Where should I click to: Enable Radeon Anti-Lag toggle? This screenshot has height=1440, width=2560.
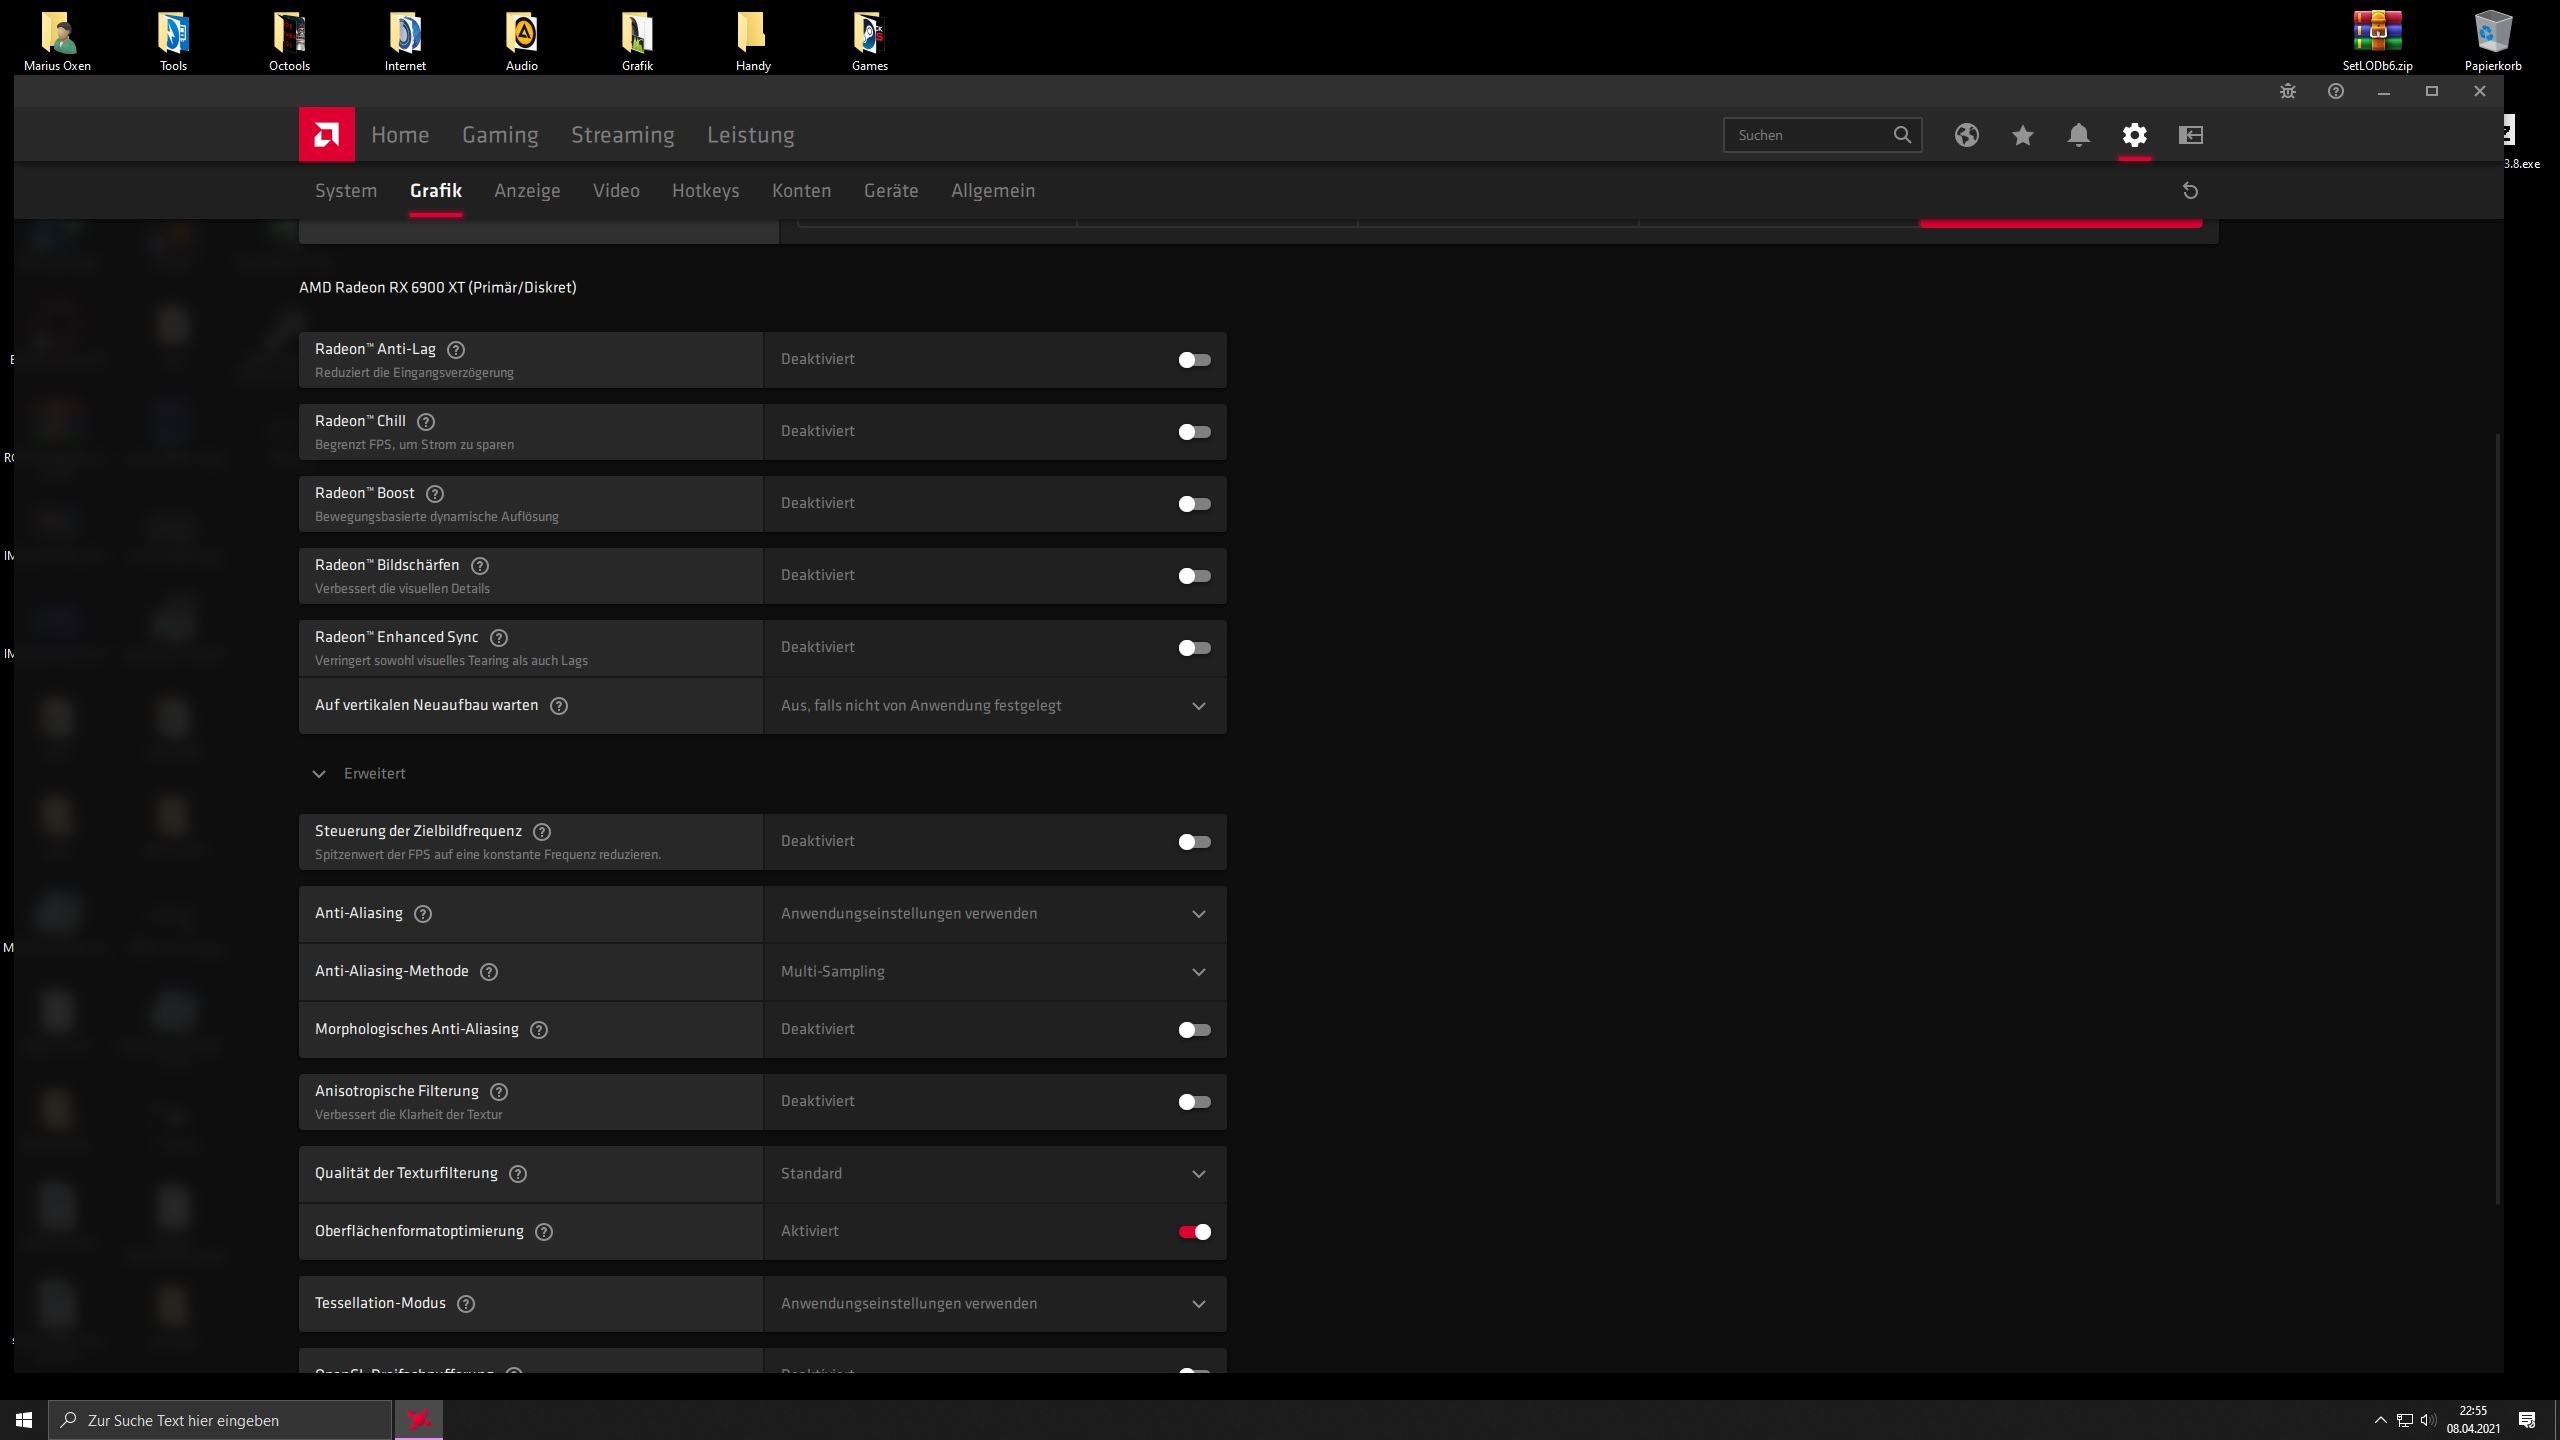(1194, 360)
